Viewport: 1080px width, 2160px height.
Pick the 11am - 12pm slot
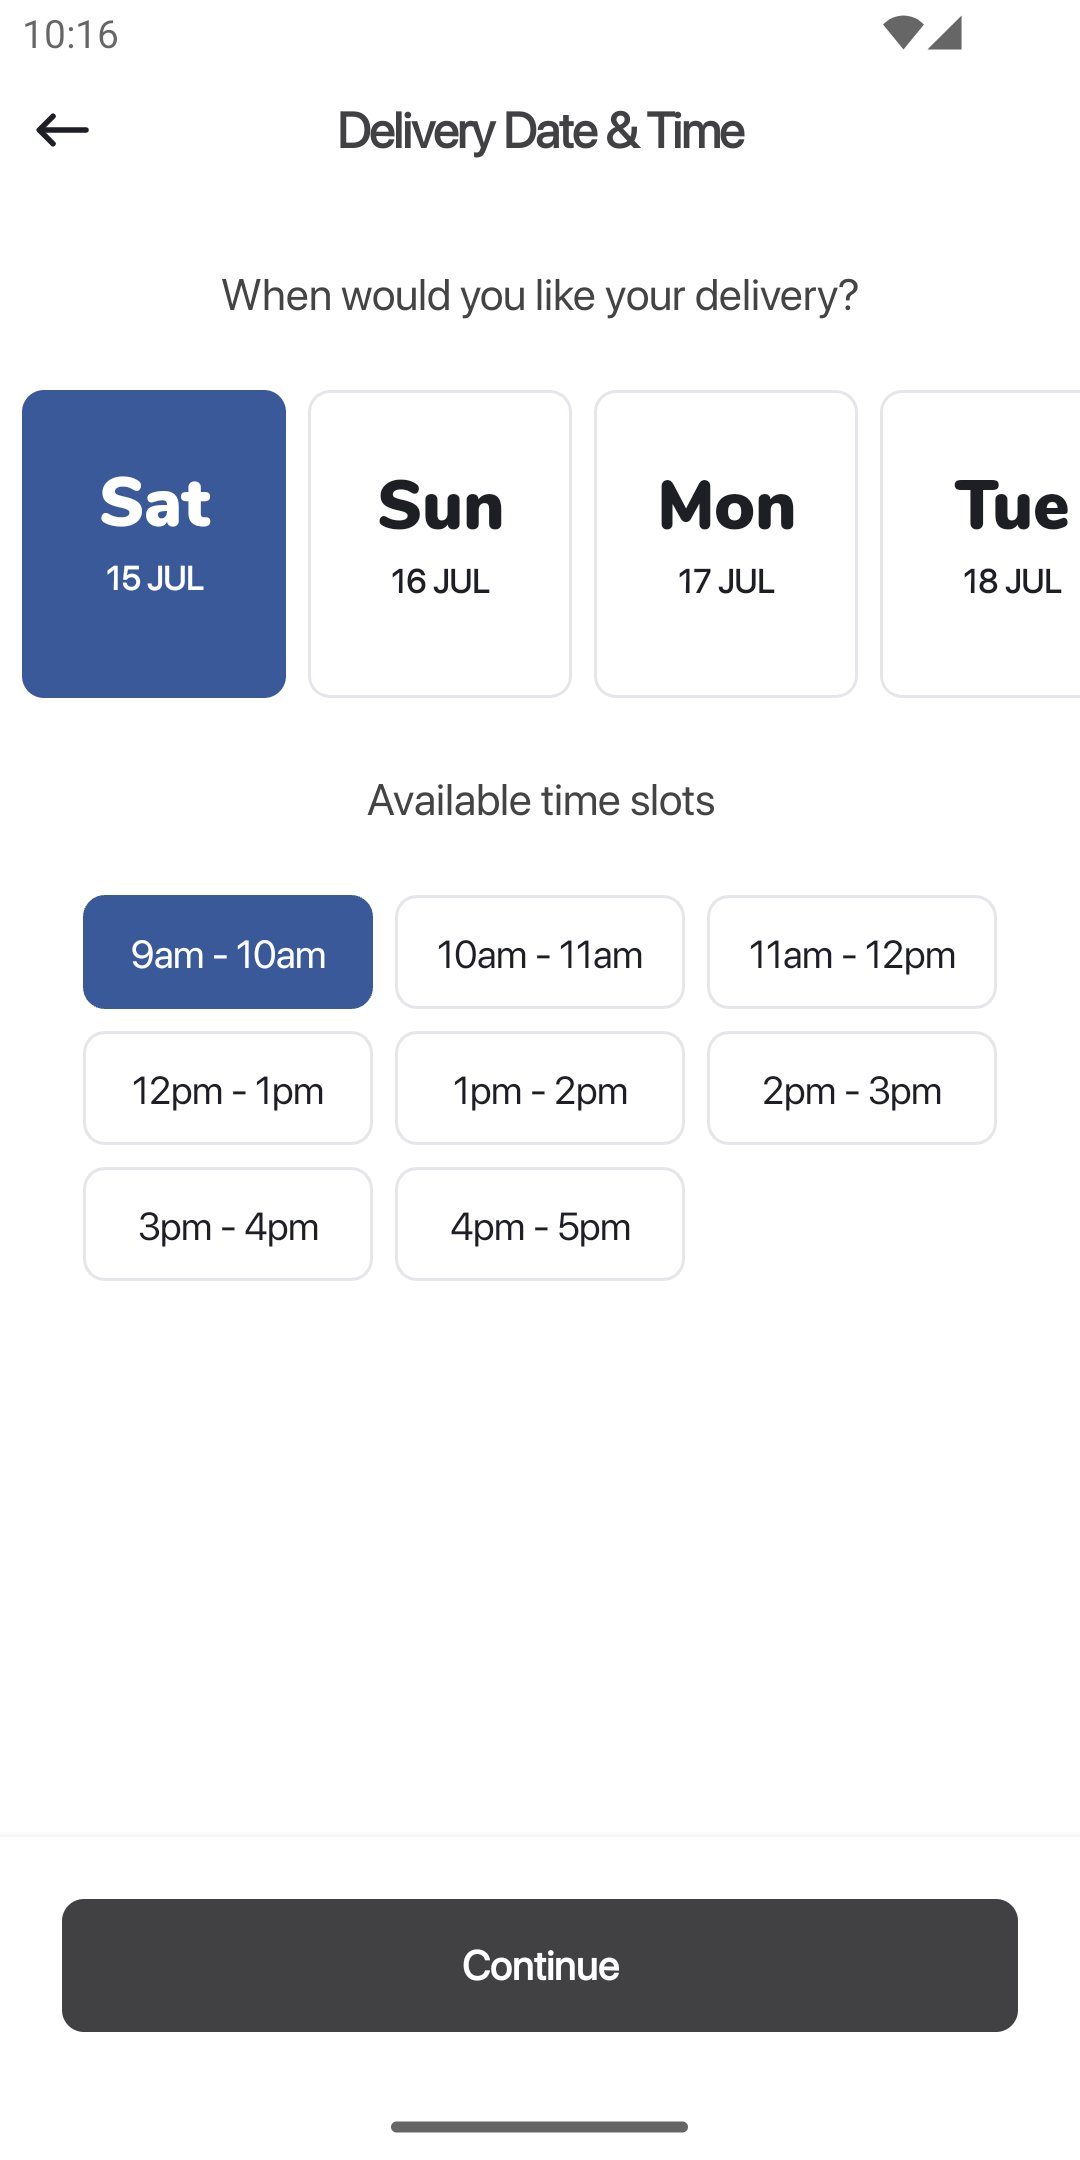(852, 952)
